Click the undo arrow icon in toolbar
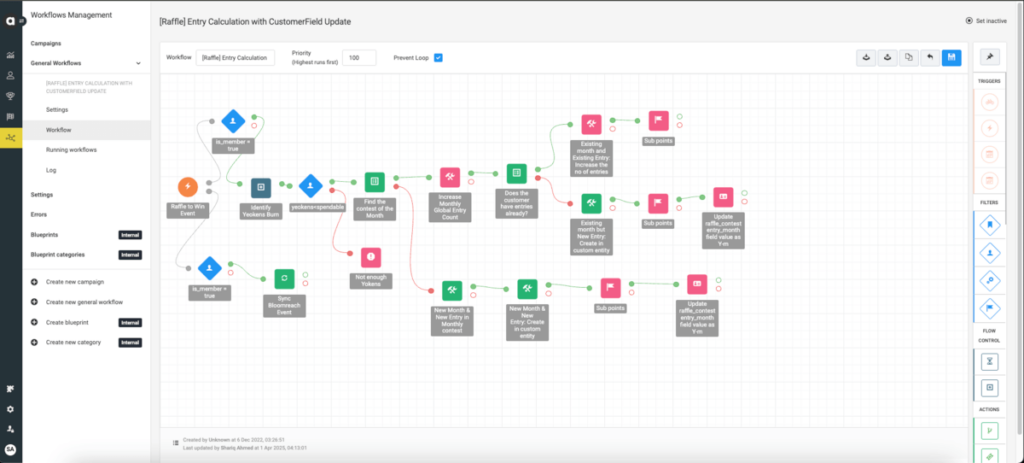This screenshot has height=463, width=1024. (x=930, y=57)
